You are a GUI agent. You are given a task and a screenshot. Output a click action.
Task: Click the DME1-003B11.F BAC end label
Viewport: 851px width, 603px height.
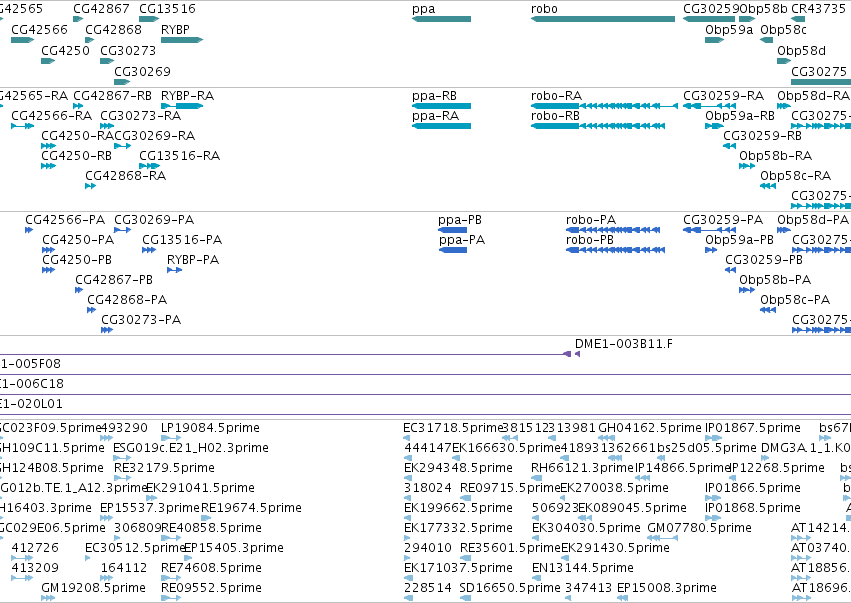[624, 344]
